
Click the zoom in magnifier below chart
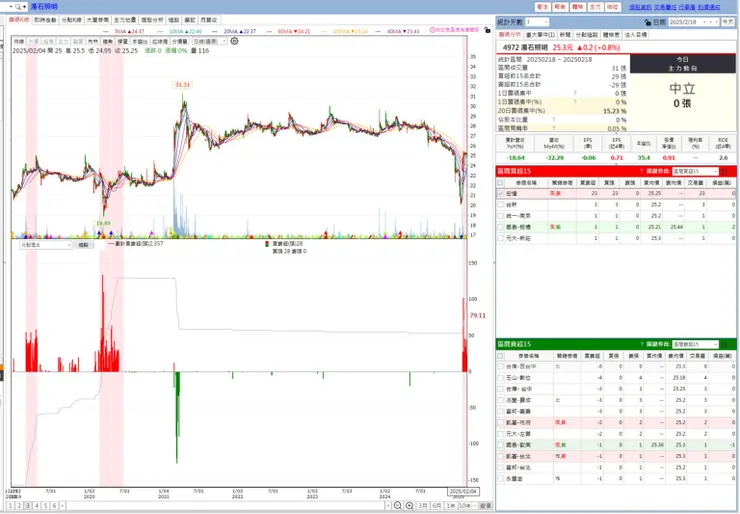410,506
